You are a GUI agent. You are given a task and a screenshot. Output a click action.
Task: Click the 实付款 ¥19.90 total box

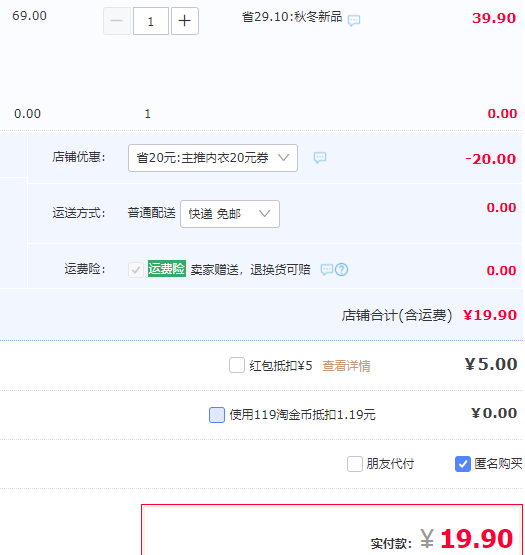pos(332,530)
